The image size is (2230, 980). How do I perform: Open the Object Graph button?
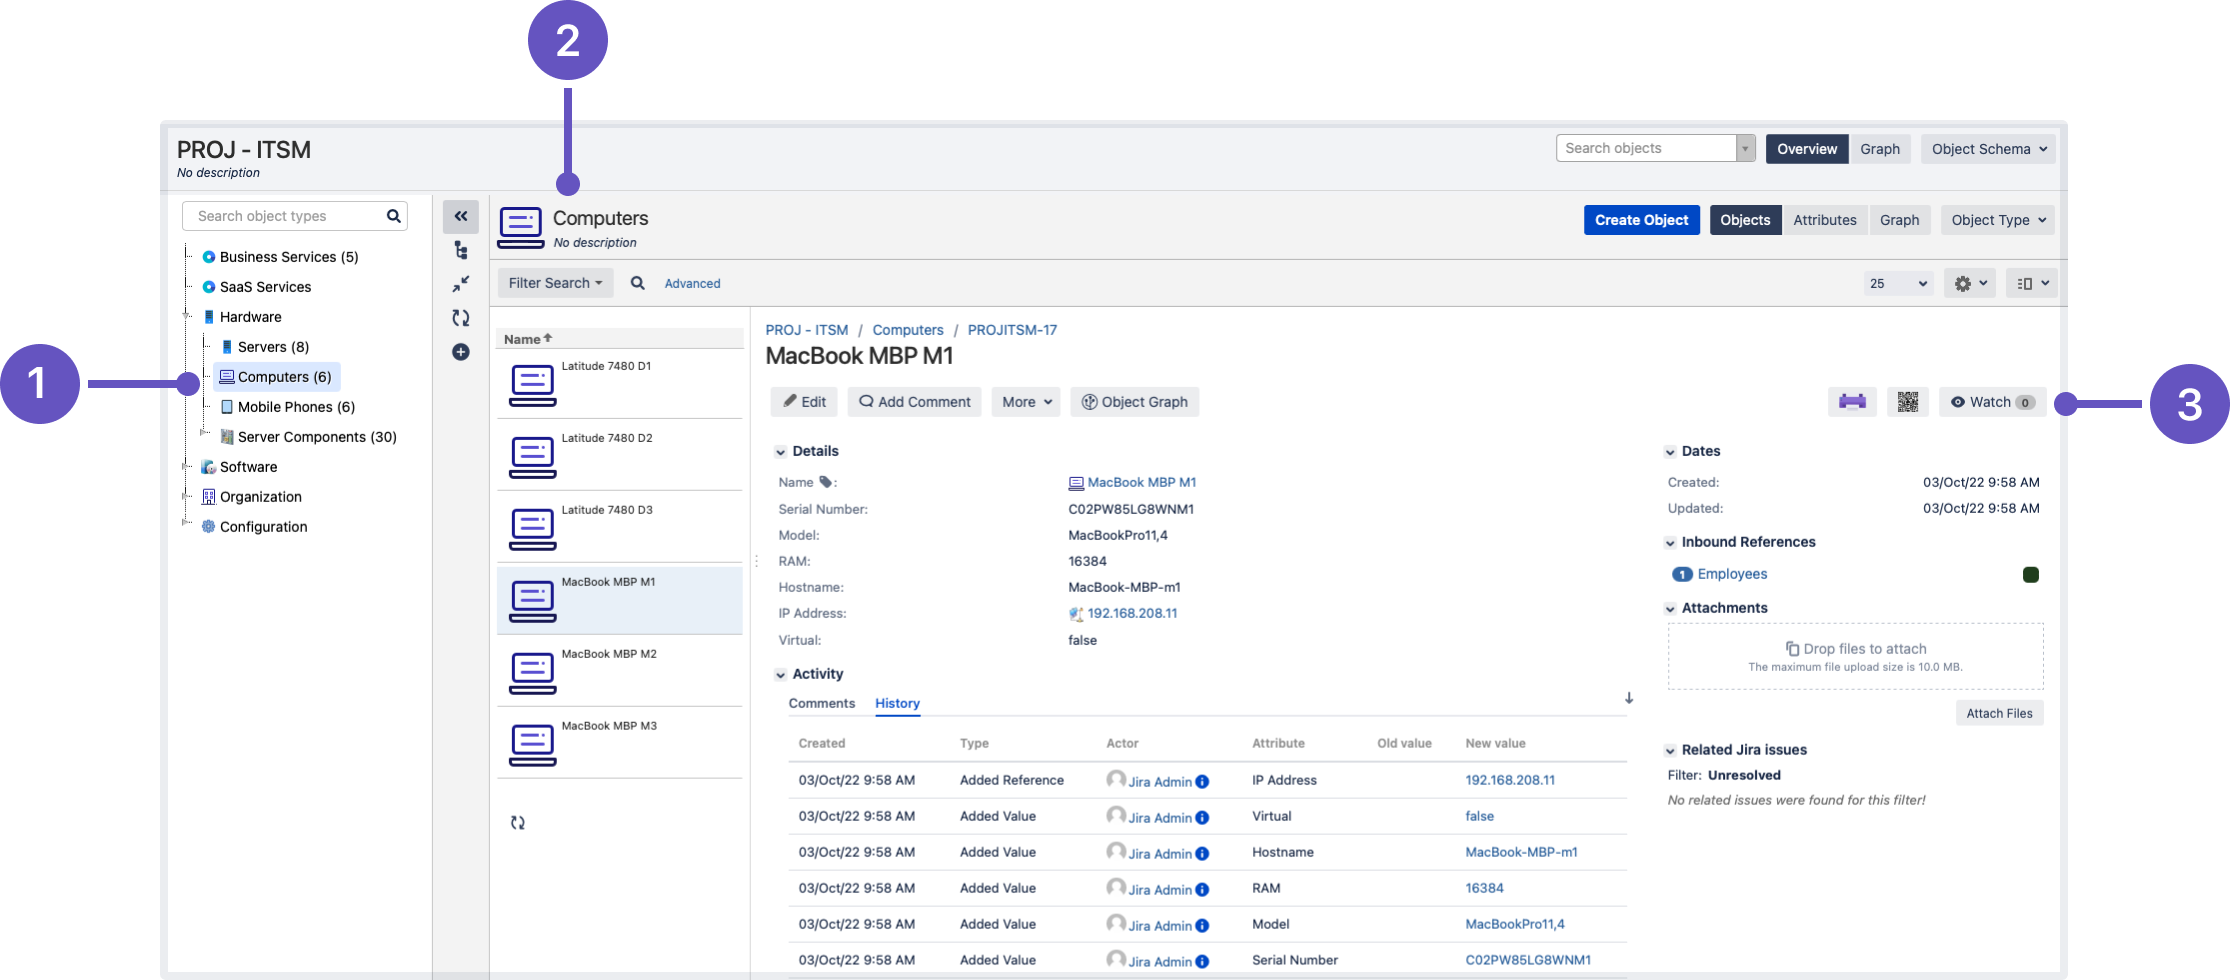click(1135, 402)
